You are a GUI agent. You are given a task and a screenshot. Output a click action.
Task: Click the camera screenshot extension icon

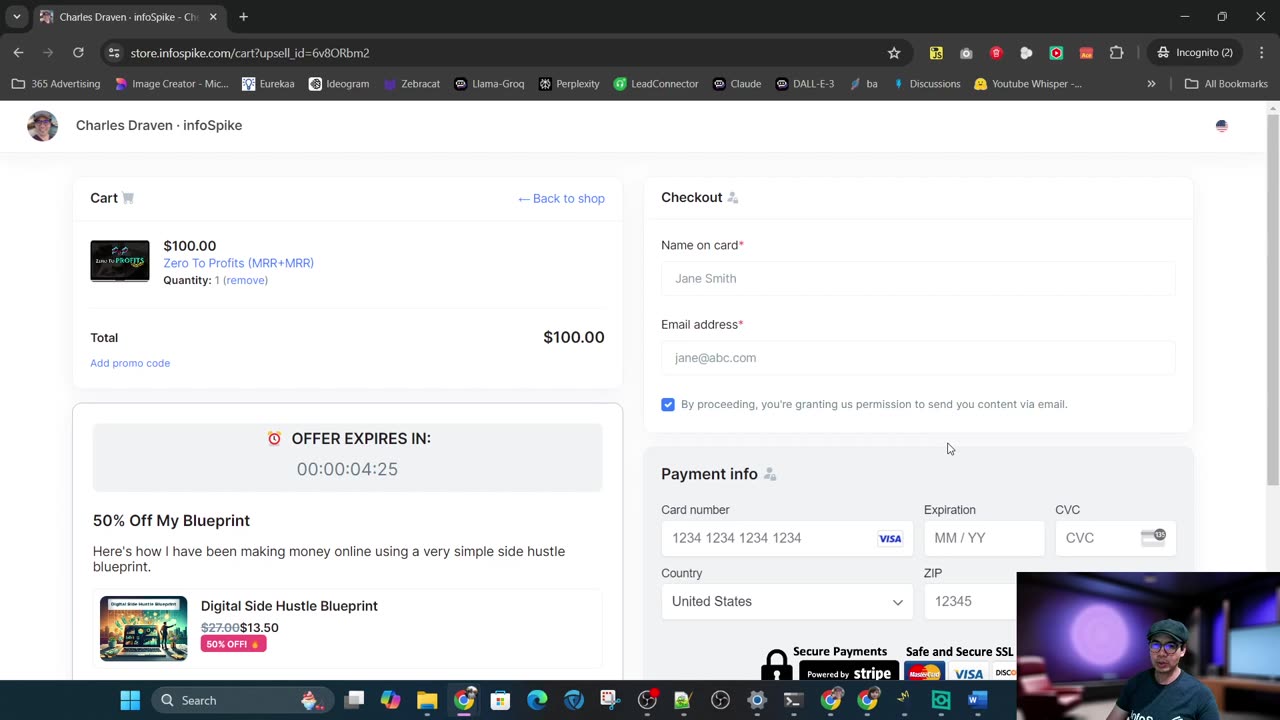point(966,53)
